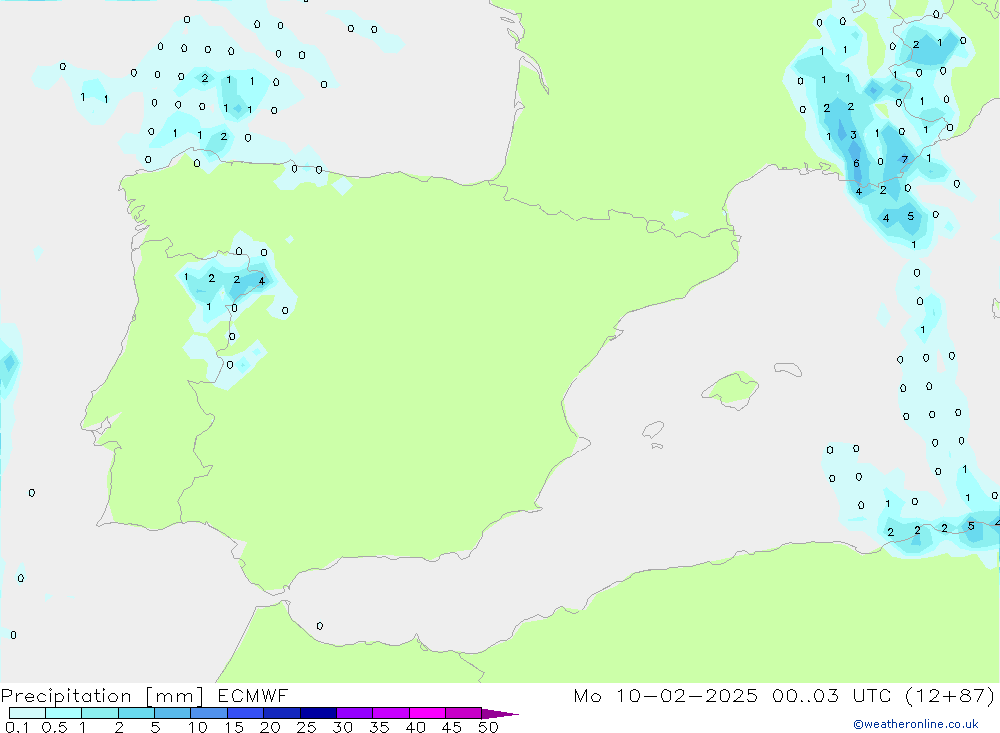Select the 2–5 mm legend color swatch

[x=136, y=713]
